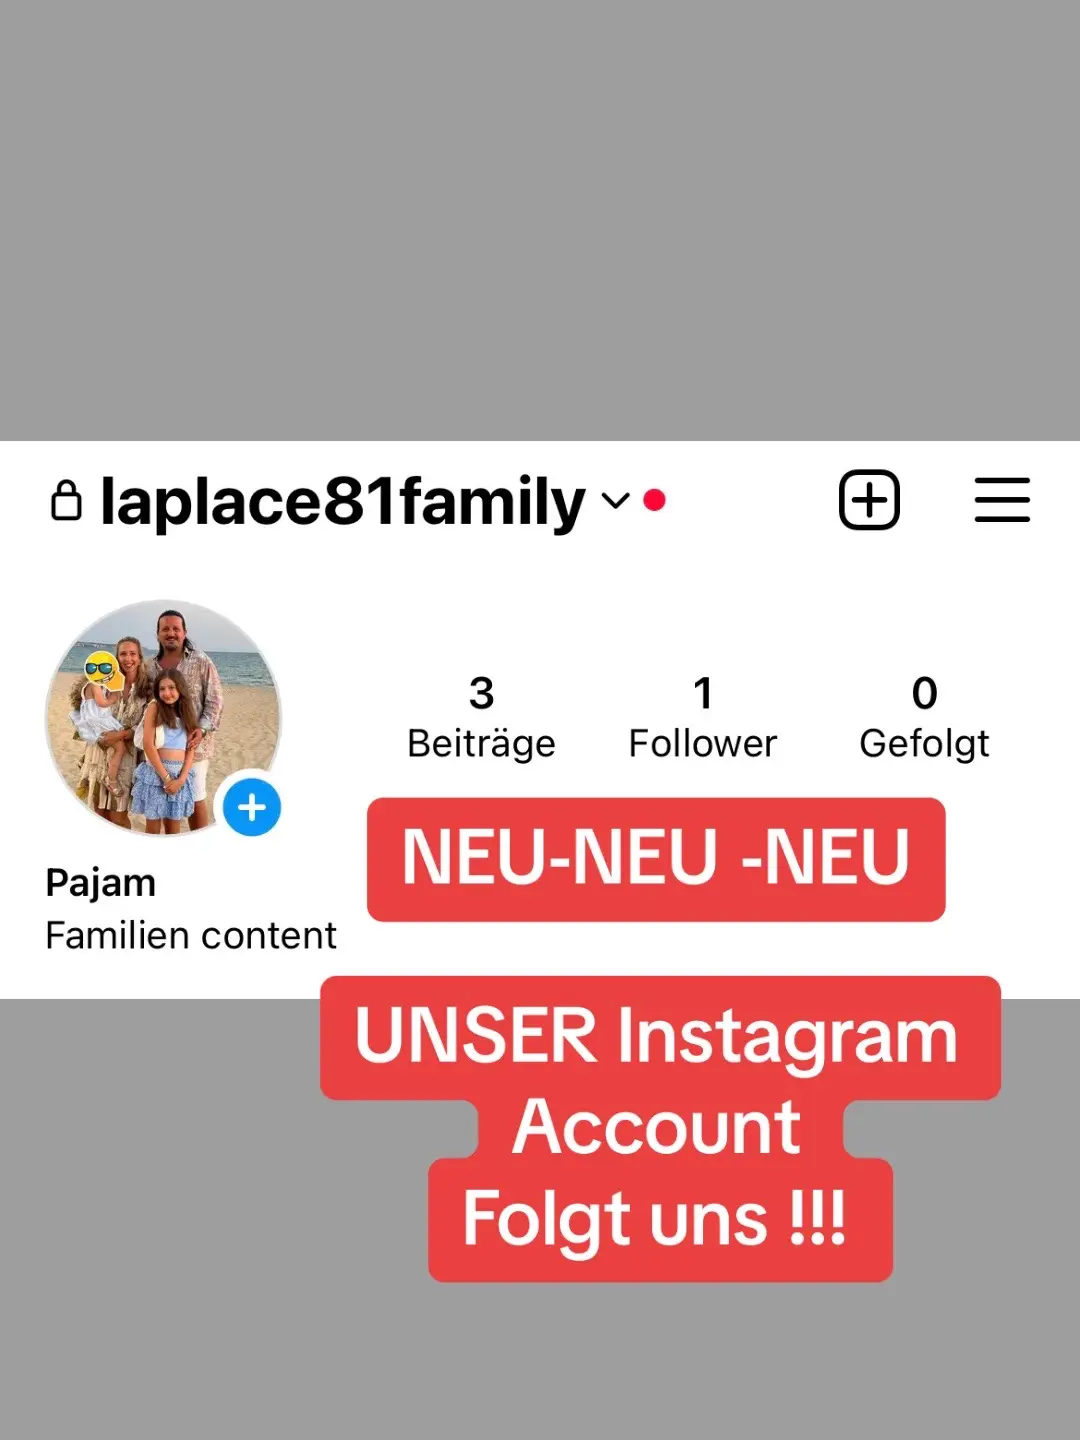1080x1440 pixels.
Task: Open the 1 Follower list
Action: coord(703,718)
